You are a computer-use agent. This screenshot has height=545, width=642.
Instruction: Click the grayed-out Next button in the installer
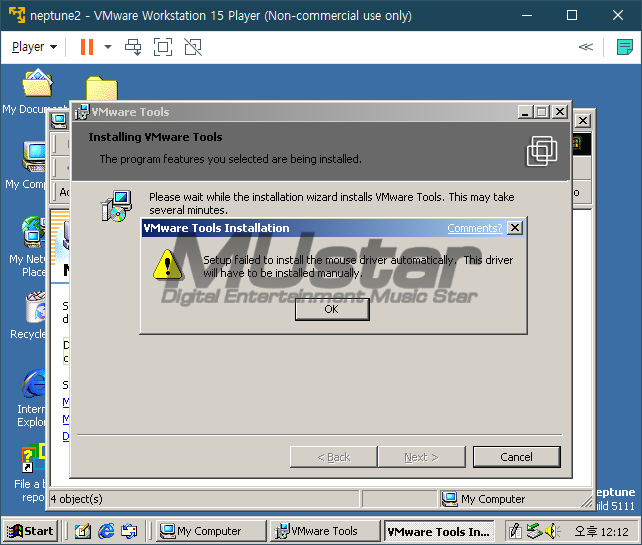[x=422, y=457]
